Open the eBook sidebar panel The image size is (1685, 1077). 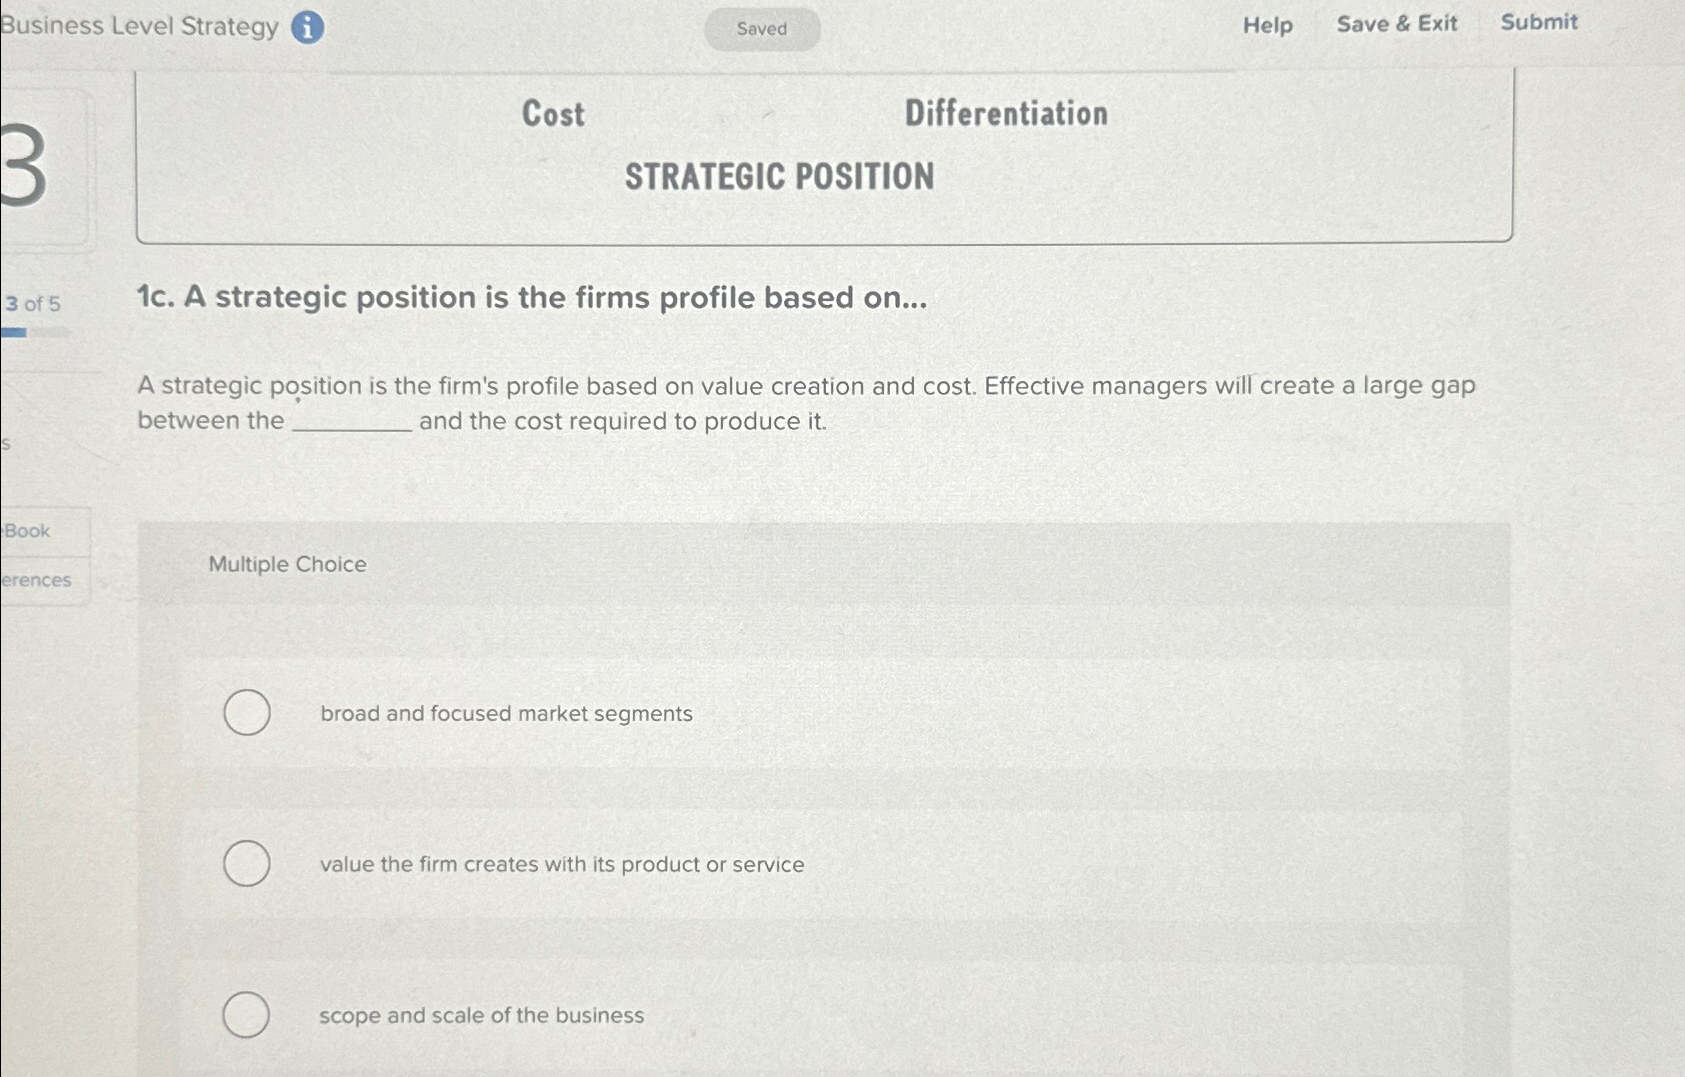26,530
